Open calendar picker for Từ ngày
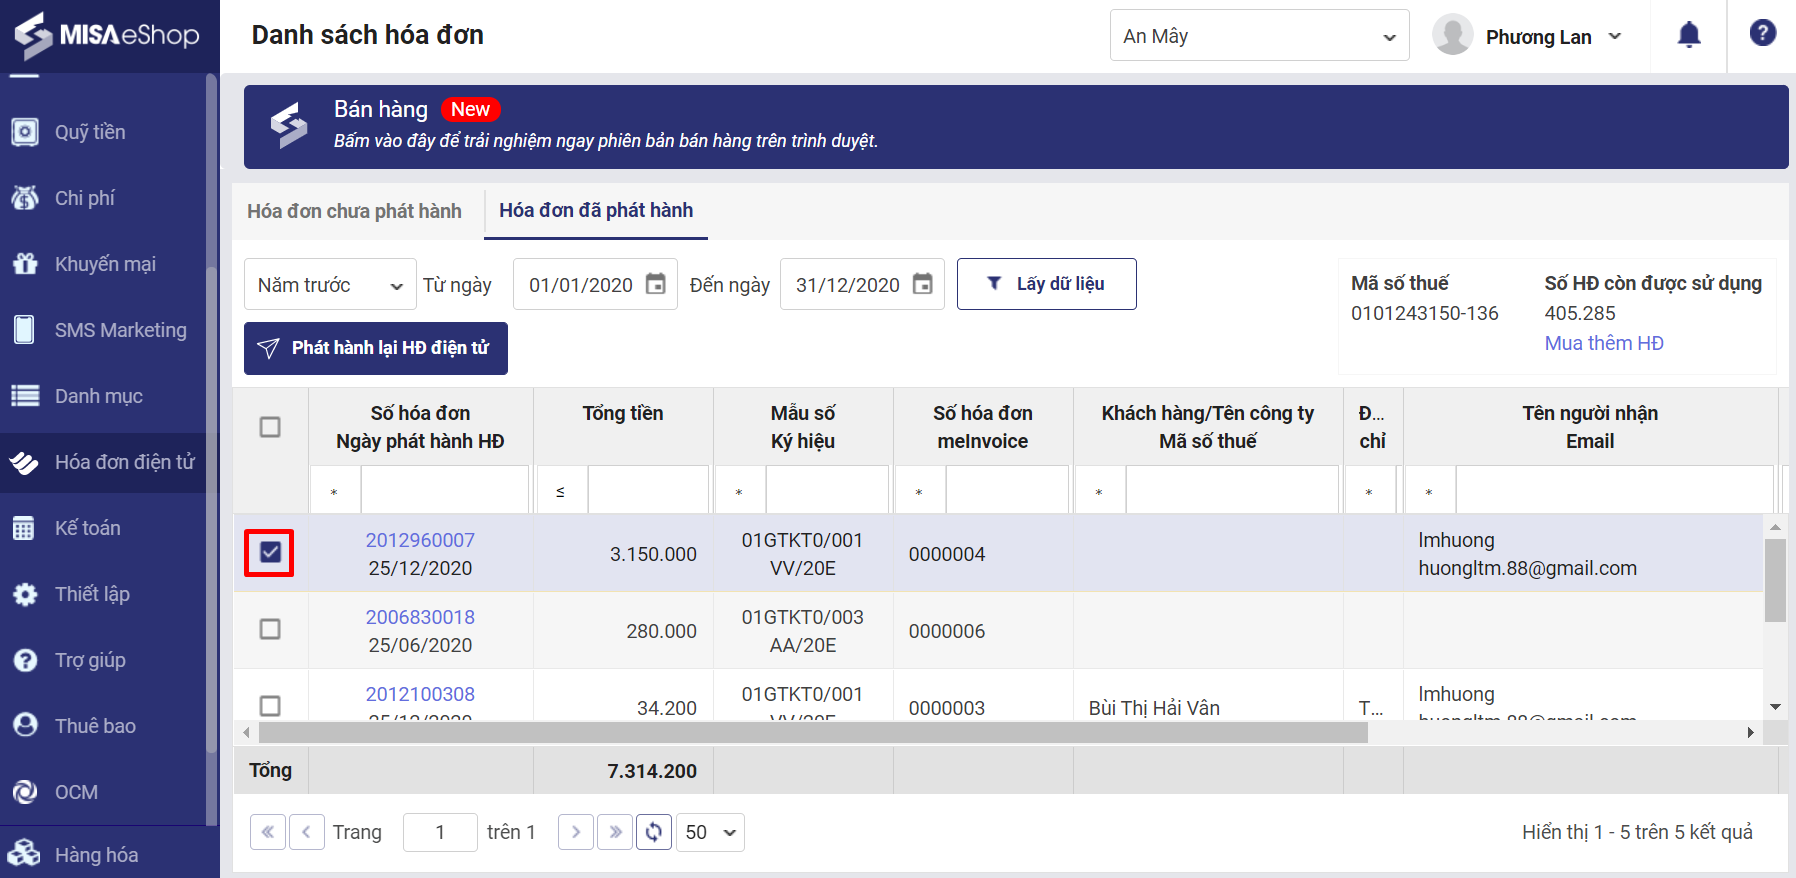 click(656, 284)
